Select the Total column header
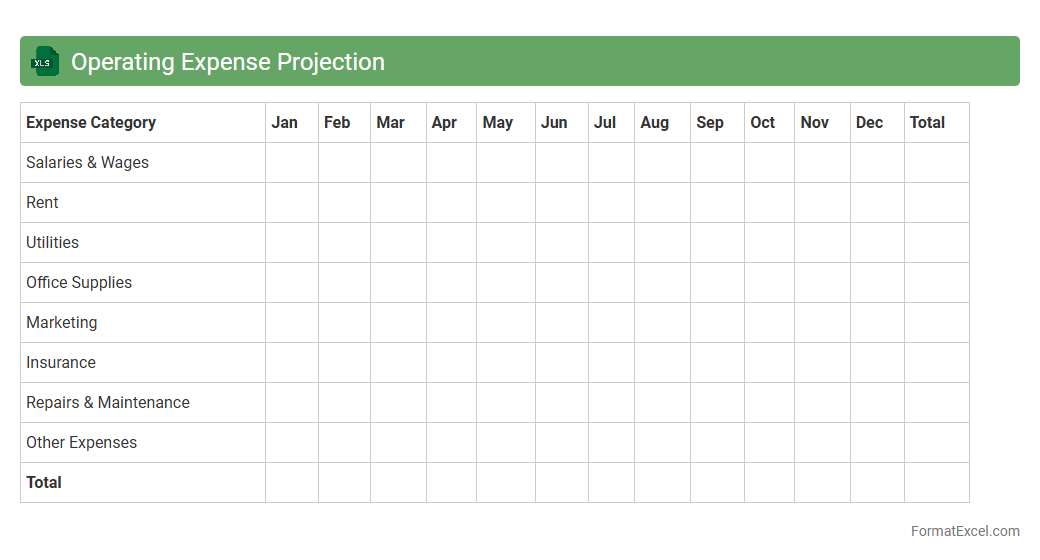1040x560 pixels. click(927, 123)
